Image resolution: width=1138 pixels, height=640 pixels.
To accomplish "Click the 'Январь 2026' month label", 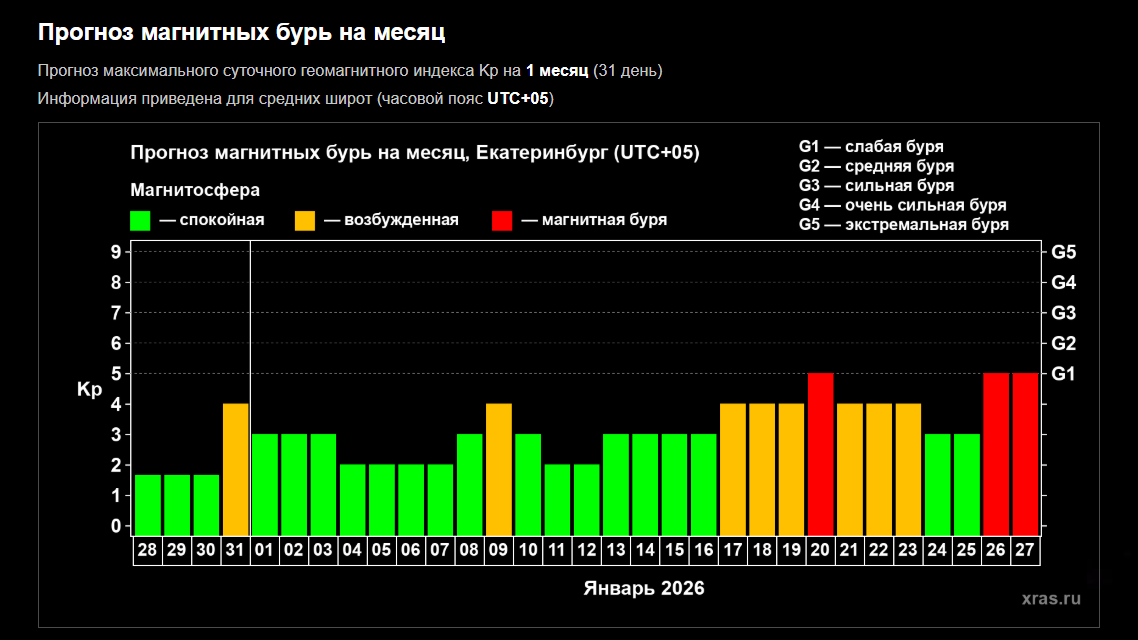I will [x=644, y=588].
